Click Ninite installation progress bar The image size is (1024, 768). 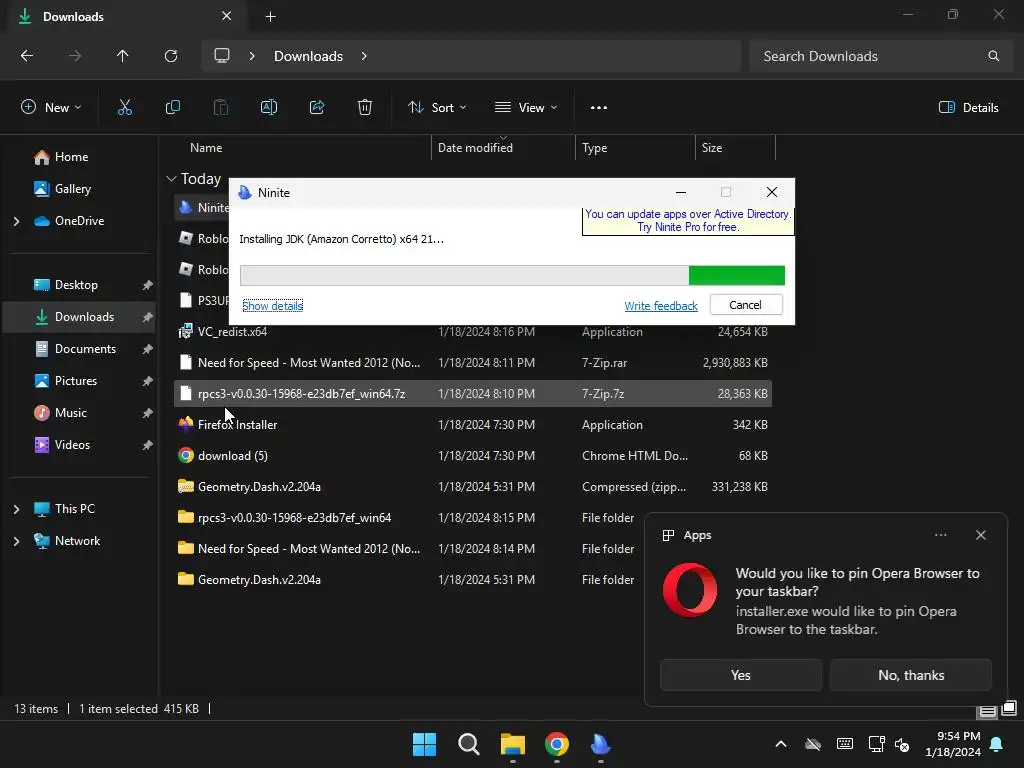coord(512,276)
